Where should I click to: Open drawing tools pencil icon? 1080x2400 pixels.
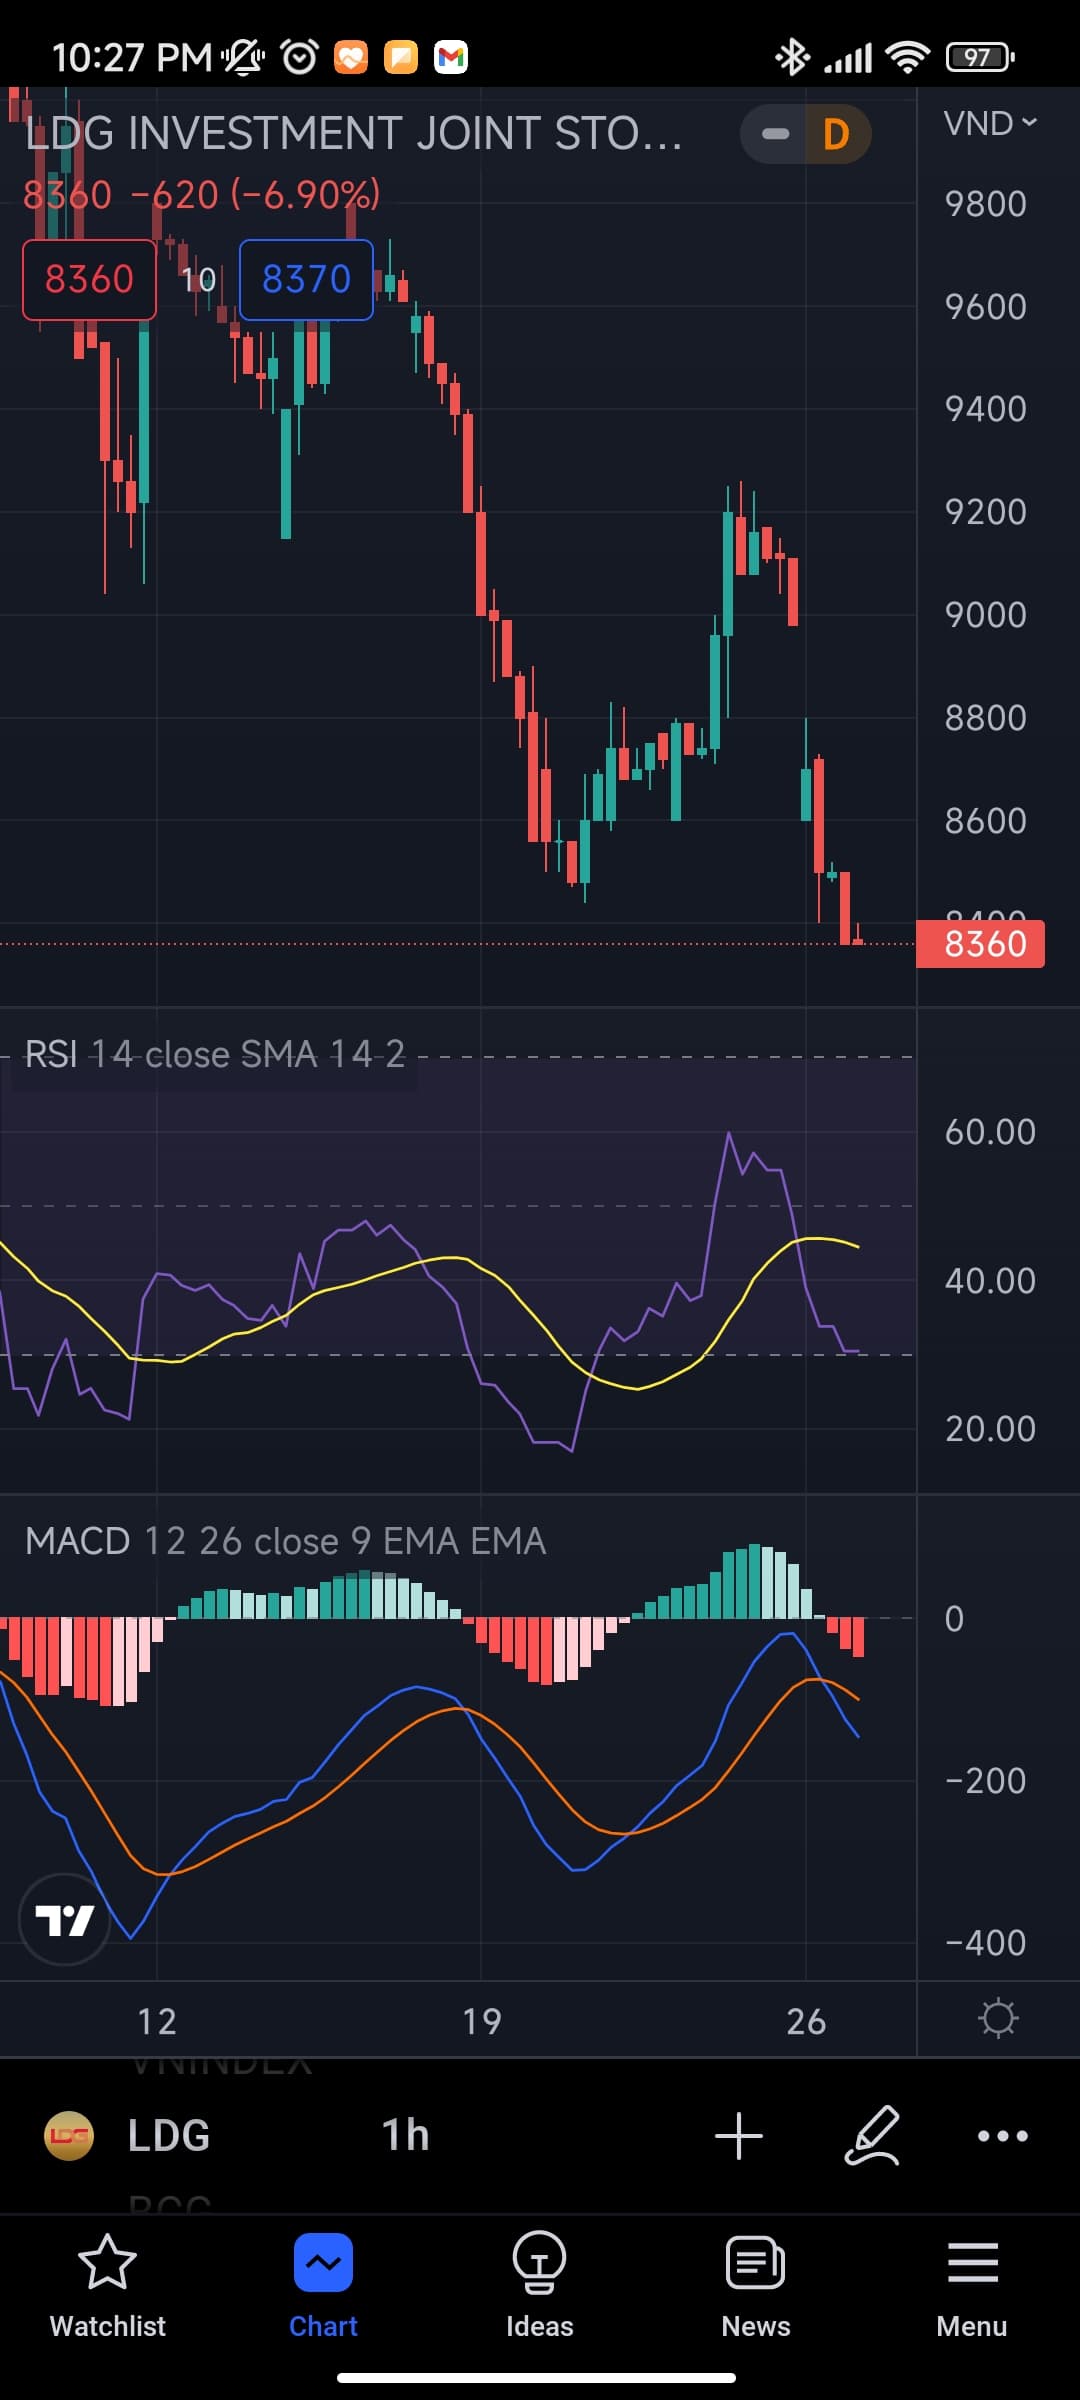[872, 2135]
